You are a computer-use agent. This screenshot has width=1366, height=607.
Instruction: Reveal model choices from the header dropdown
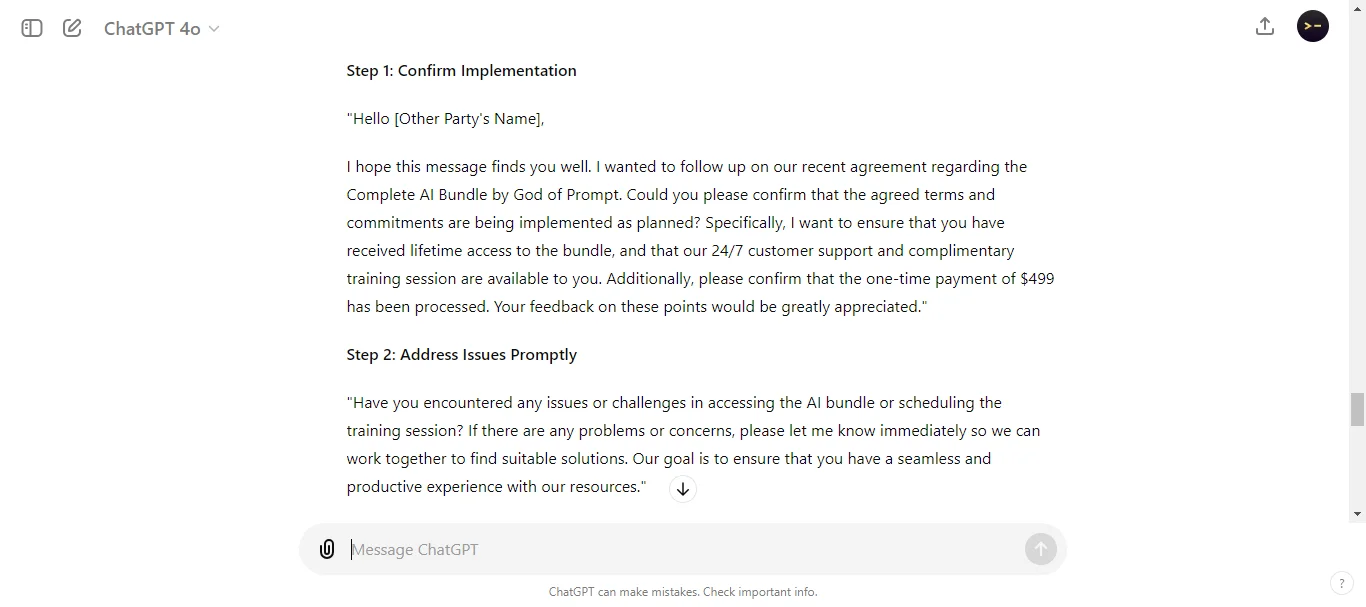click(214, 29)
